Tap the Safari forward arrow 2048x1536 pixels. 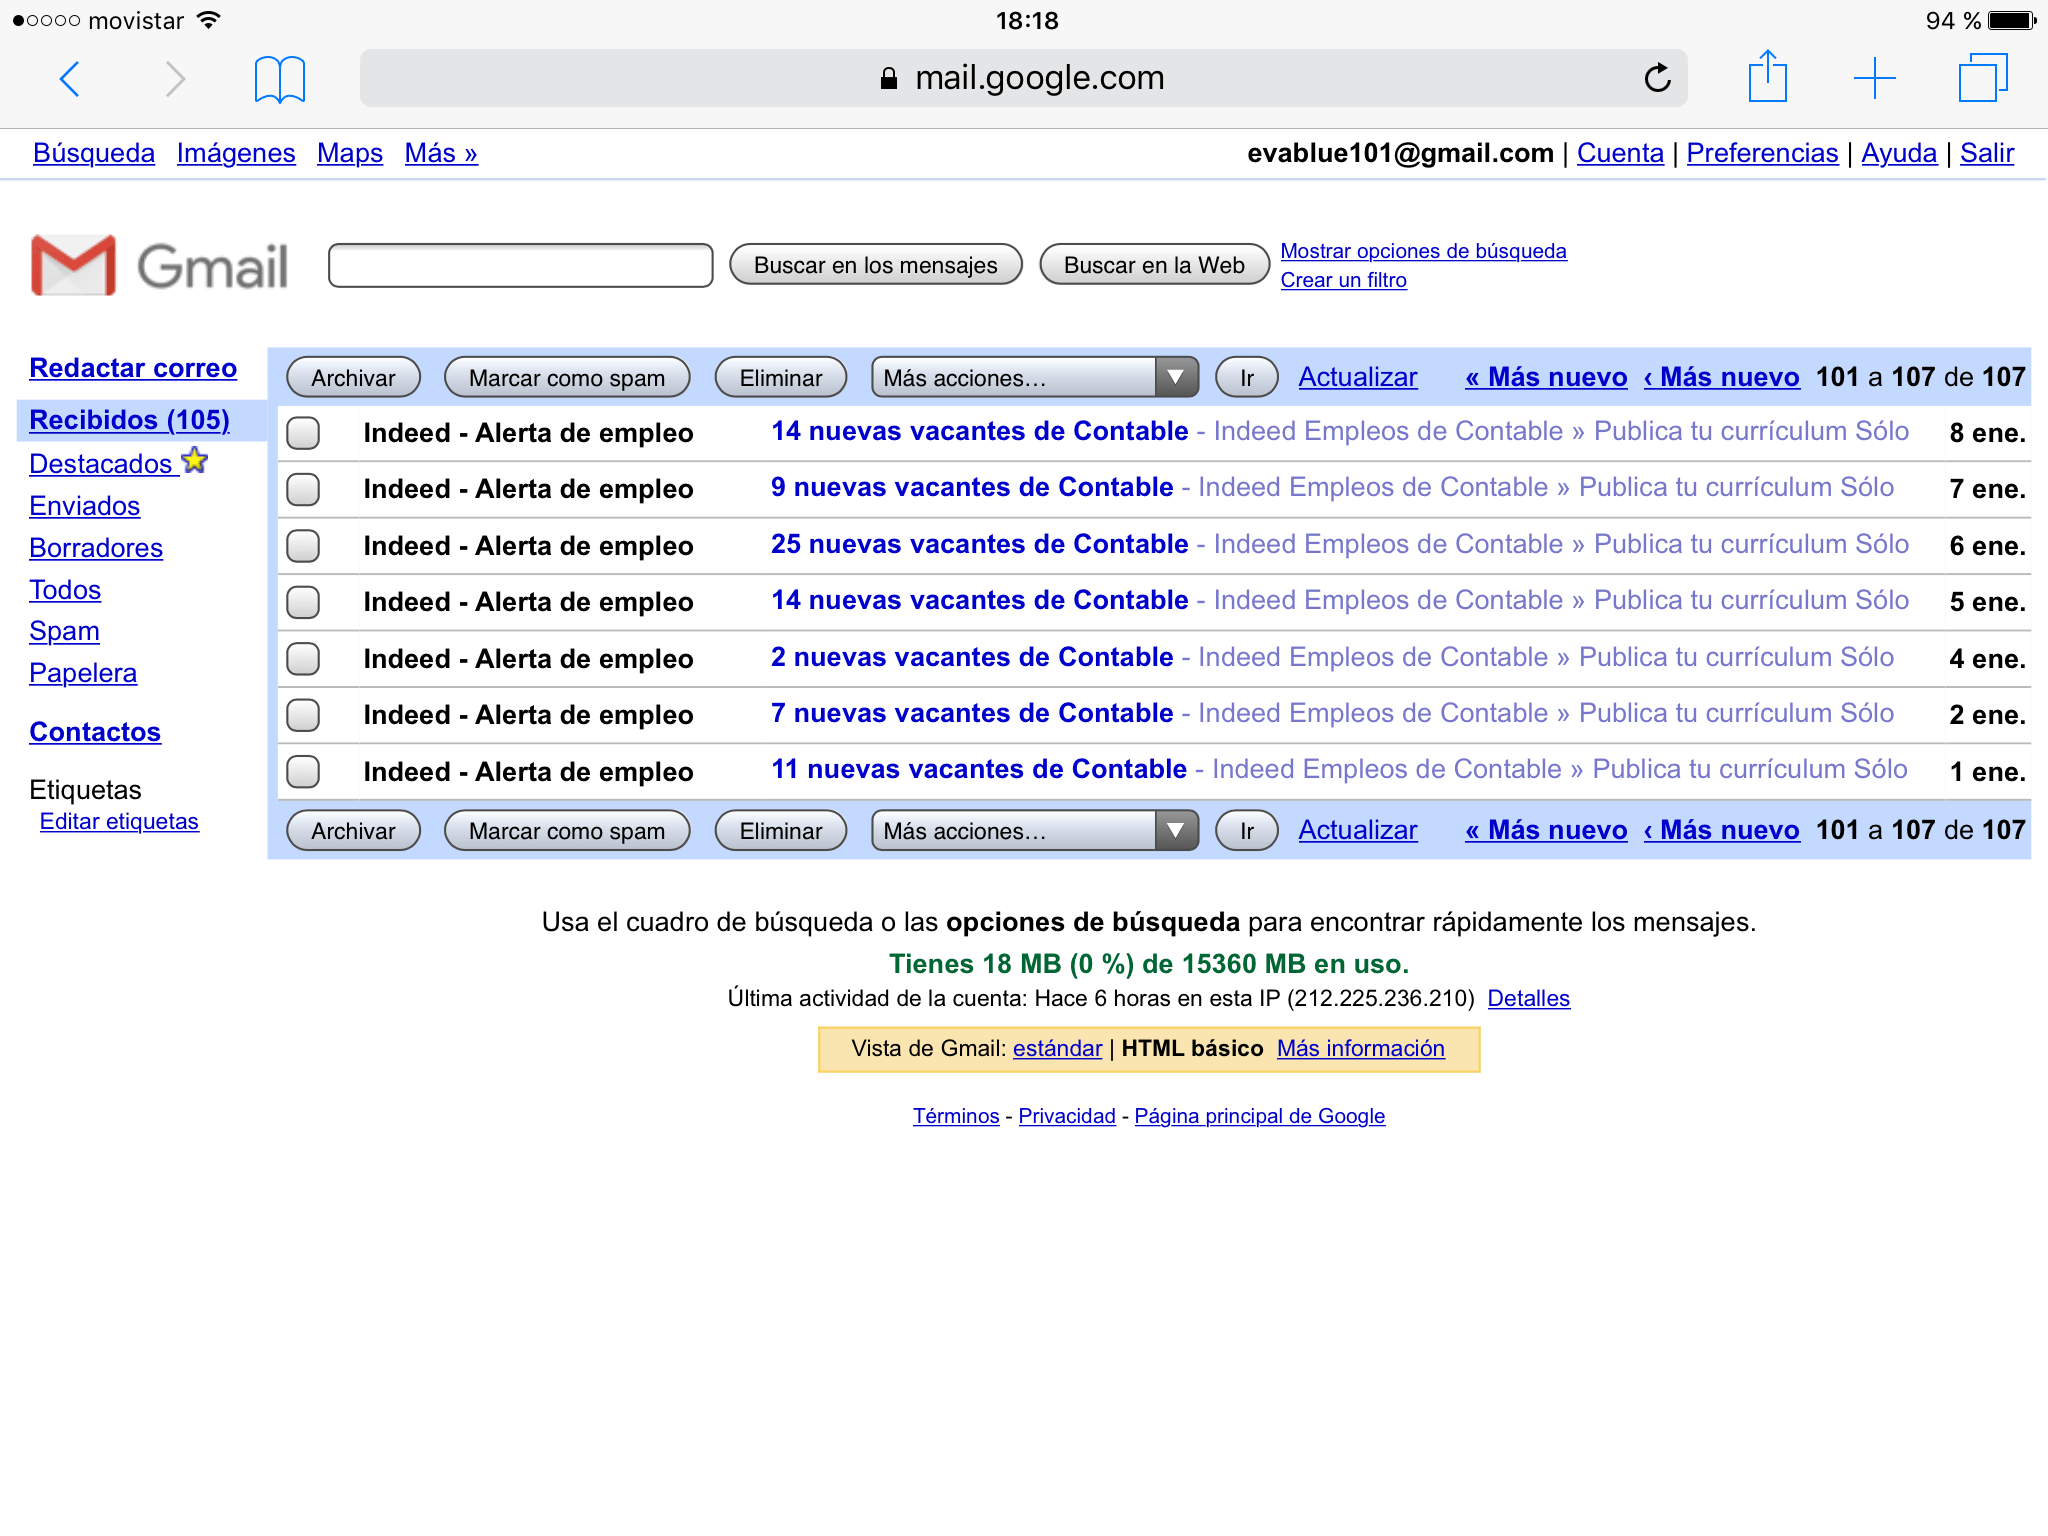[x=175, y=79]
